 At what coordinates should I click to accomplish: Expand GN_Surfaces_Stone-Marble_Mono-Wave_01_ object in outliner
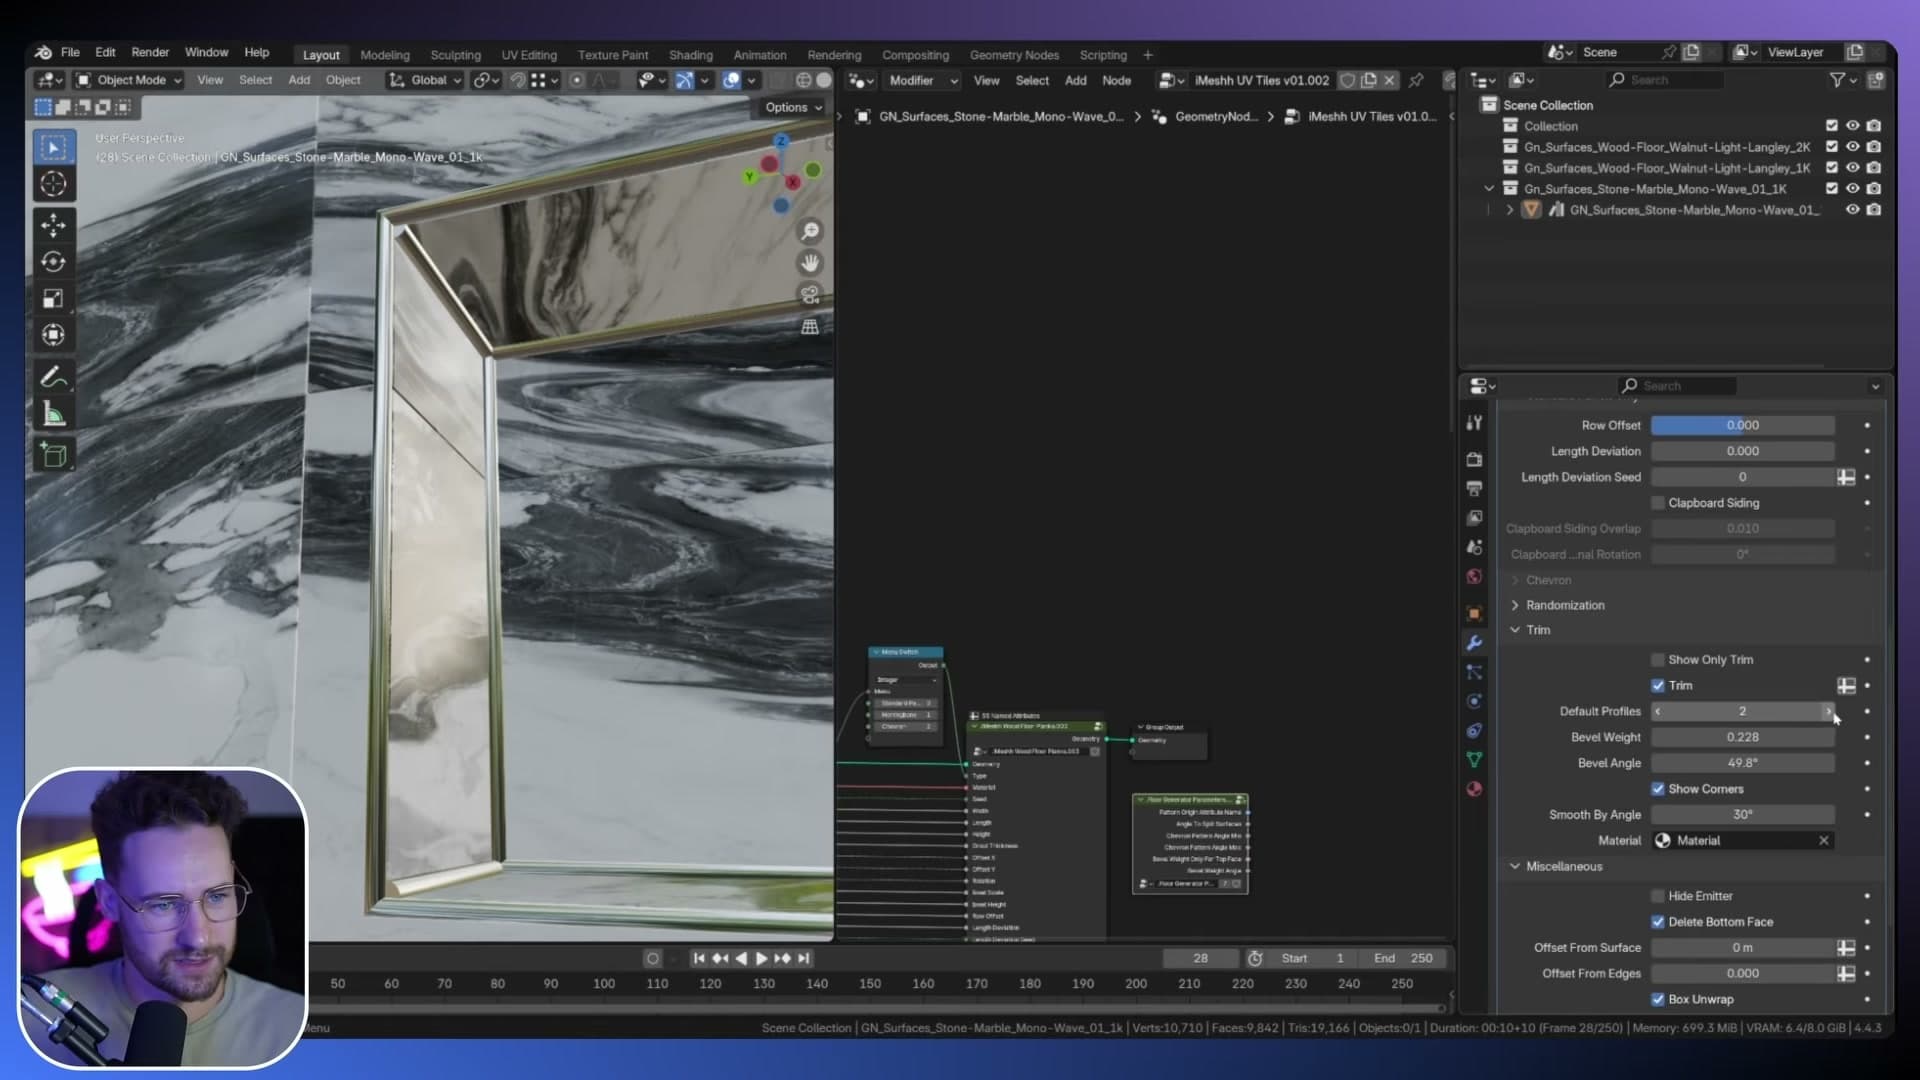point(1510,210)
